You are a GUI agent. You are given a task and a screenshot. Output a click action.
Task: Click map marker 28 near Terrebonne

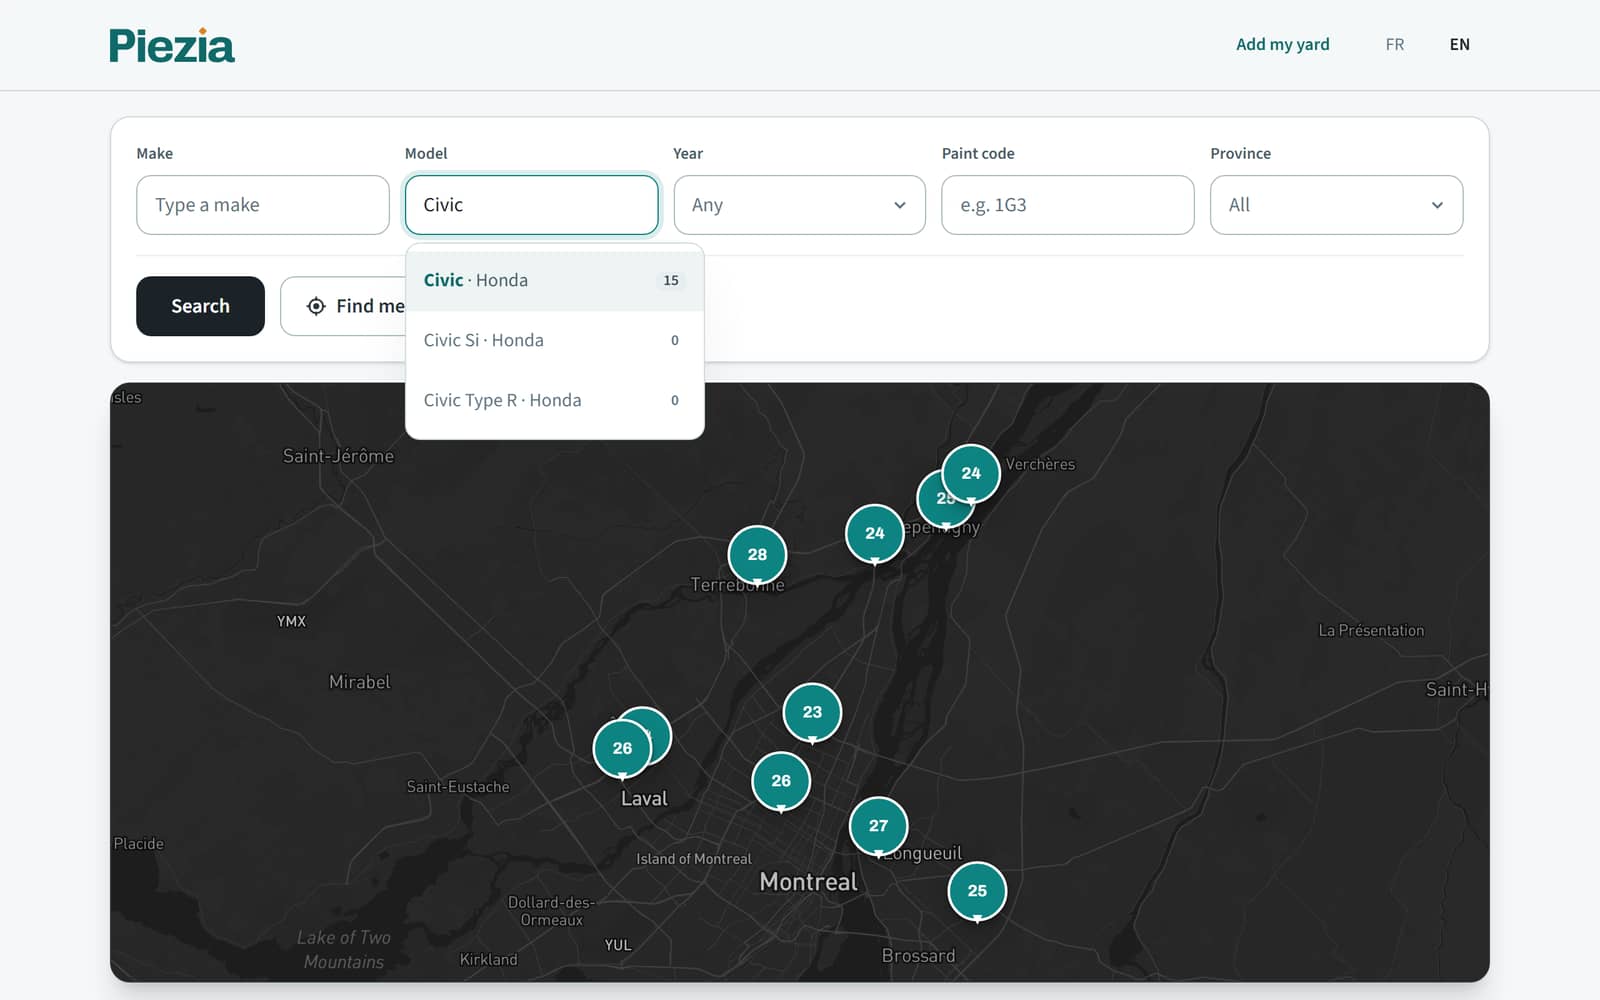pyautogui.click(x=757, y=554)
